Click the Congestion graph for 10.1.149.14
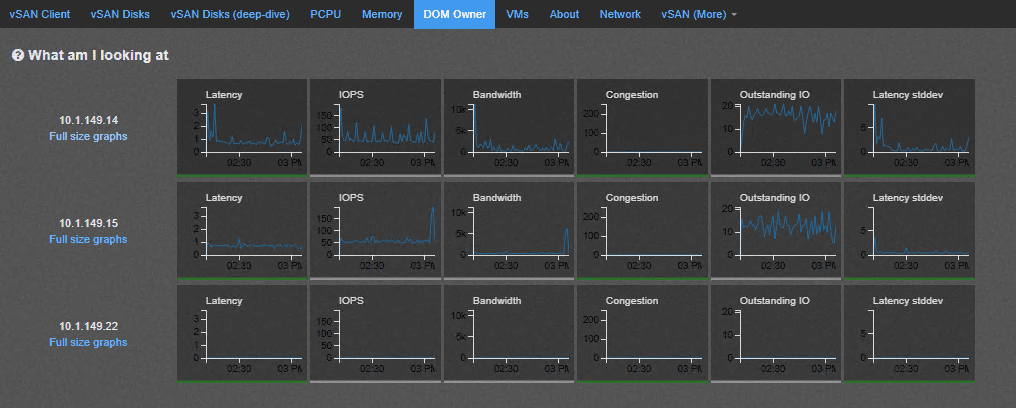Image resolution: width=1016 pixels, height=408 pixels. click(x=643, y=128)
